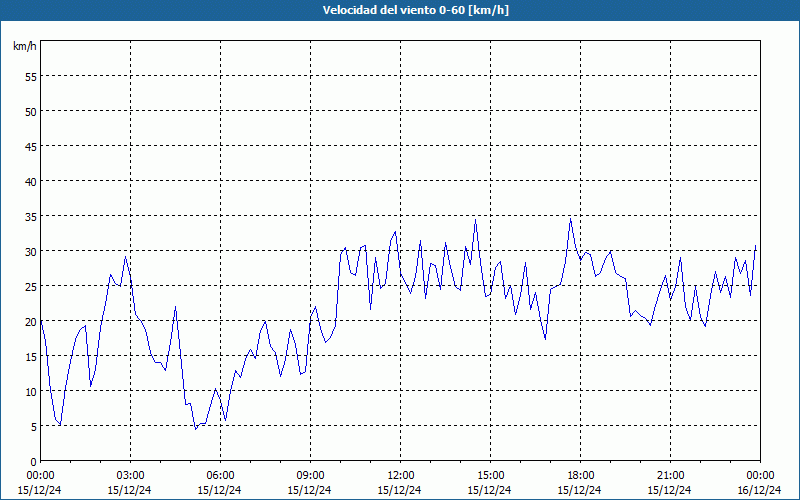Click the 21:00 time label on the x-axis
Image resolution: width=800 pixels, height=500 pixels.
pyautogui.click(x=670, y=476)
